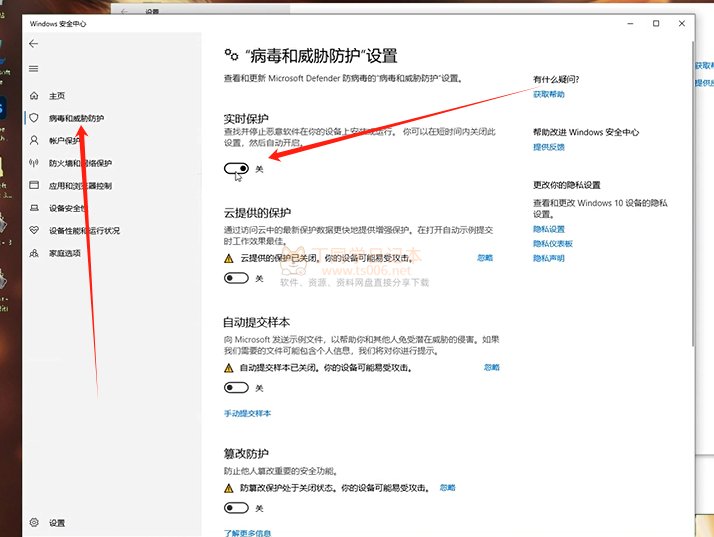The height and width of the screenshot is (537, 714).
Task: Open the hamburger navigation menu
Action: point(33,69)
